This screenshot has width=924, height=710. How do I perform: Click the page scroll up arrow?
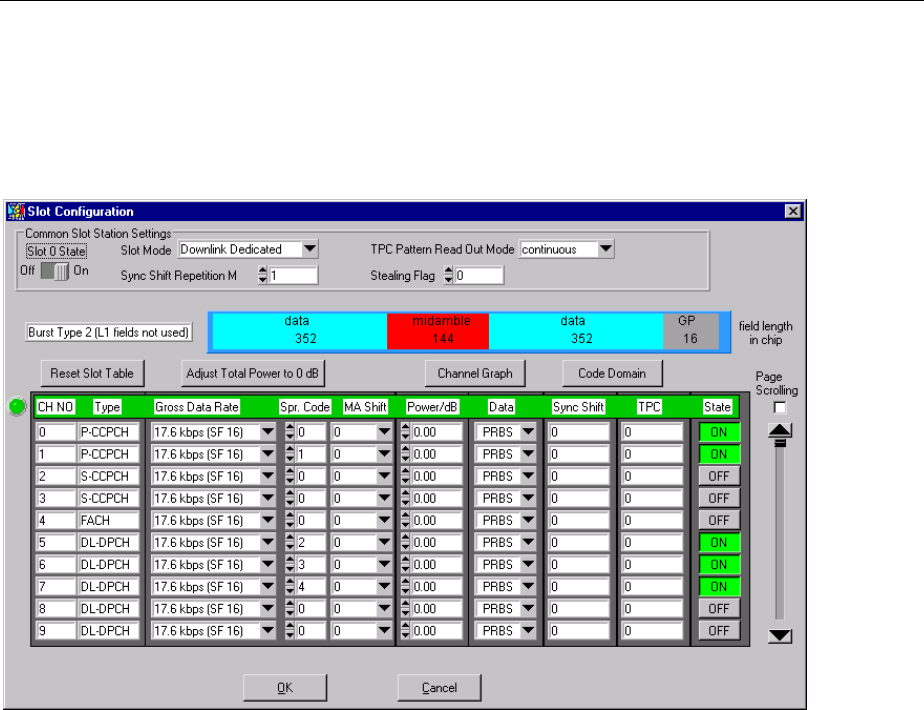pyautogui.click(x=780, y=431)
